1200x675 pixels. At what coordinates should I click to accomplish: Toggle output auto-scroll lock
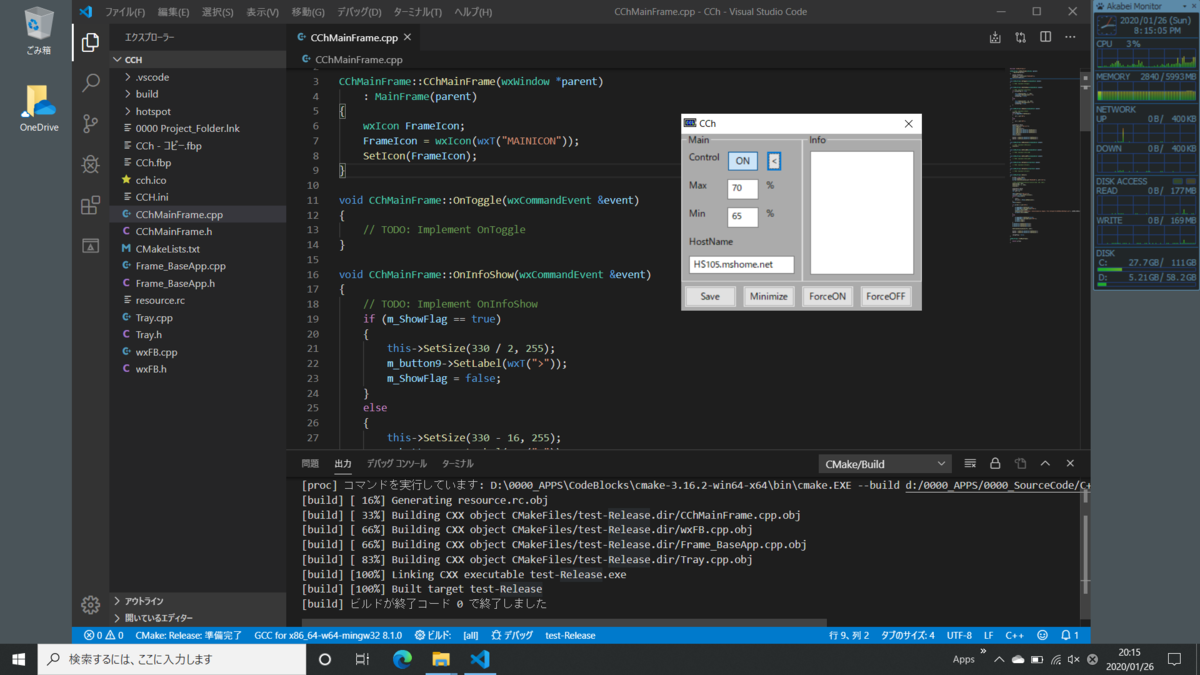(x=994, y=463)
